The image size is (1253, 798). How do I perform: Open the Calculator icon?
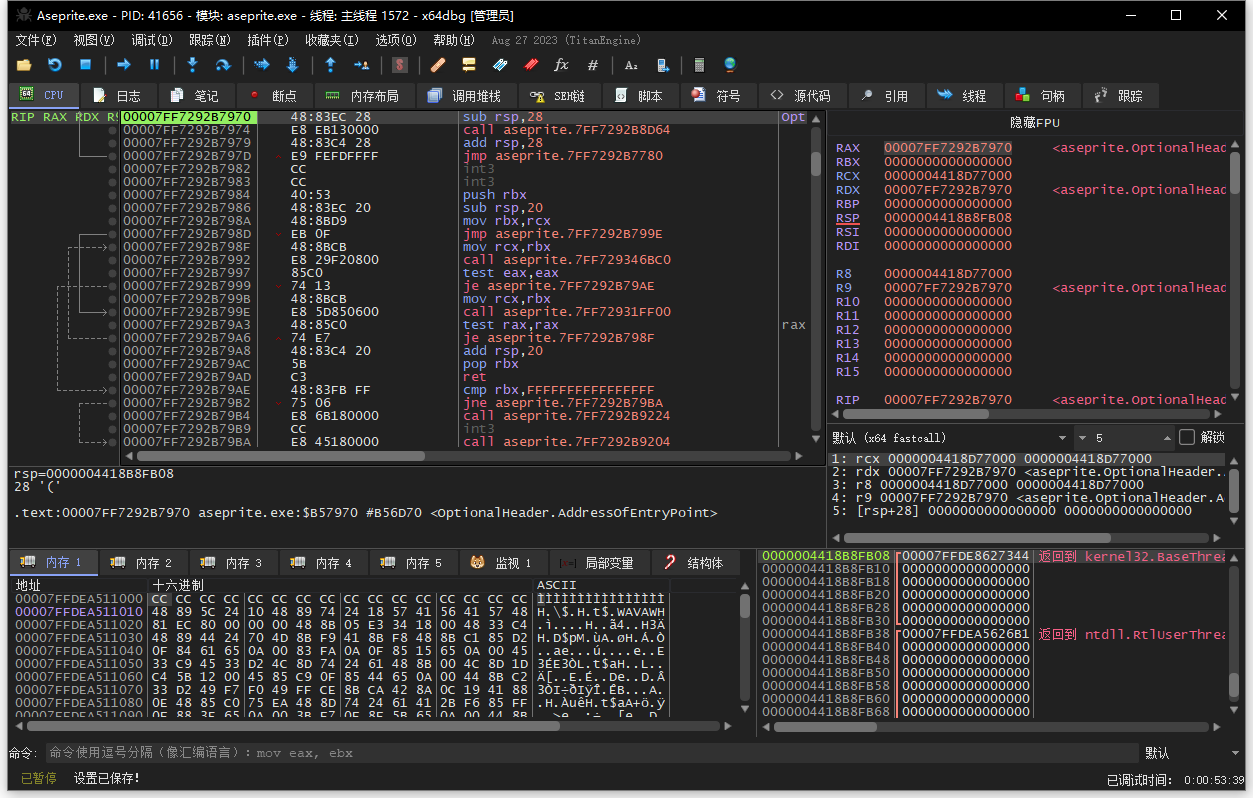699,65
